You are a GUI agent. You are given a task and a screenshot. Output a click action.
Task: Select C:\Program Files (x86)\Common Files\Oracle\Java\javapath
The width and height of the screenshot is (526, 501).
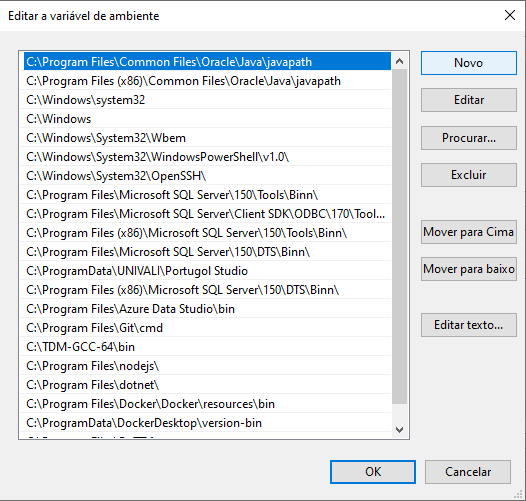pos(205,81)
